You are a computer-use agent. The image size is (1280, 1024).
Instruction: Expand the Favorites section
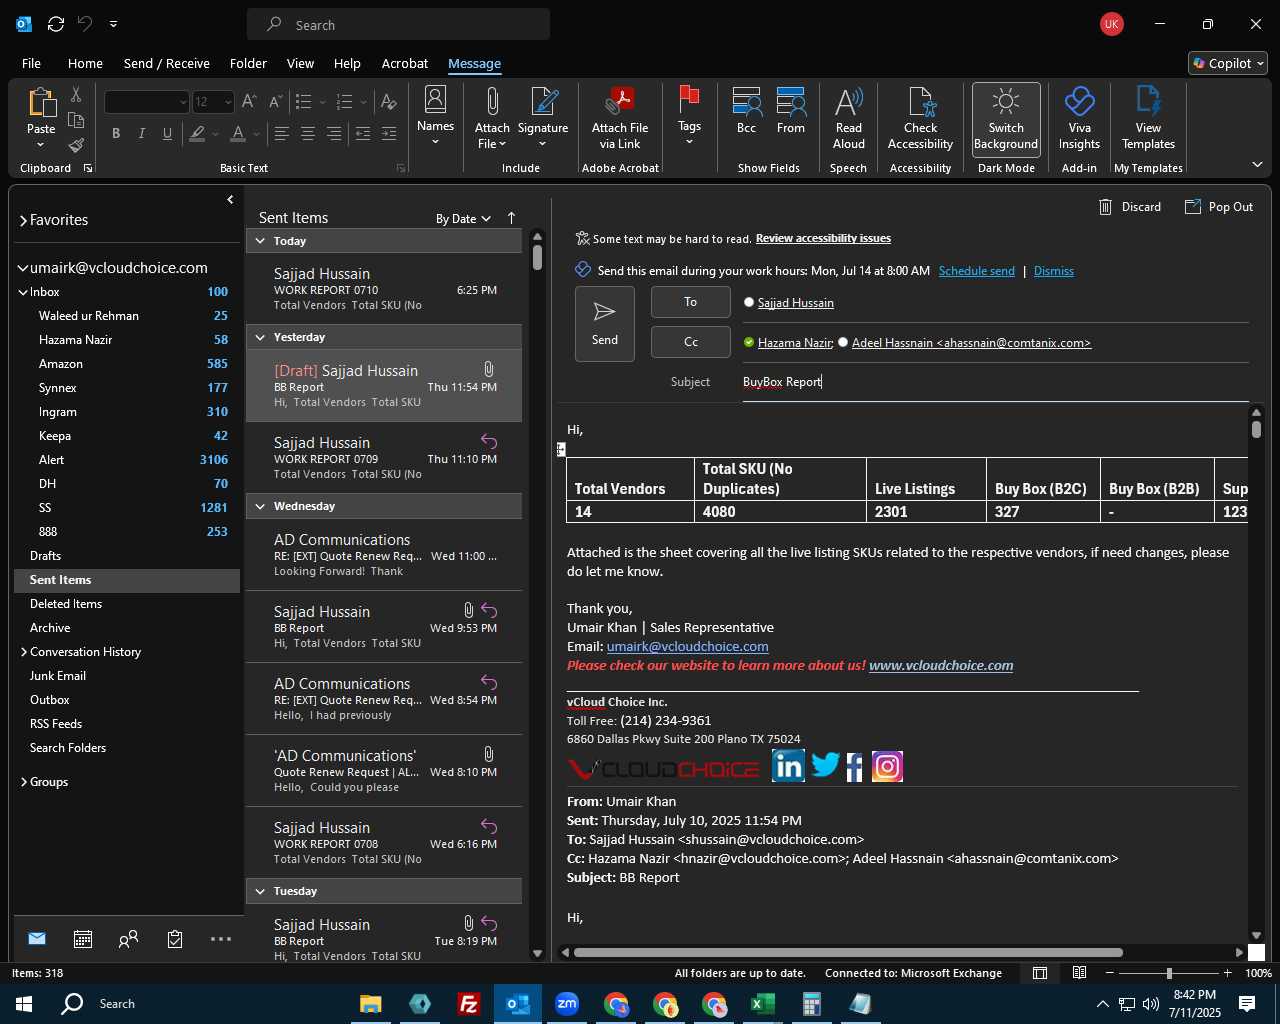coord(23,221)
